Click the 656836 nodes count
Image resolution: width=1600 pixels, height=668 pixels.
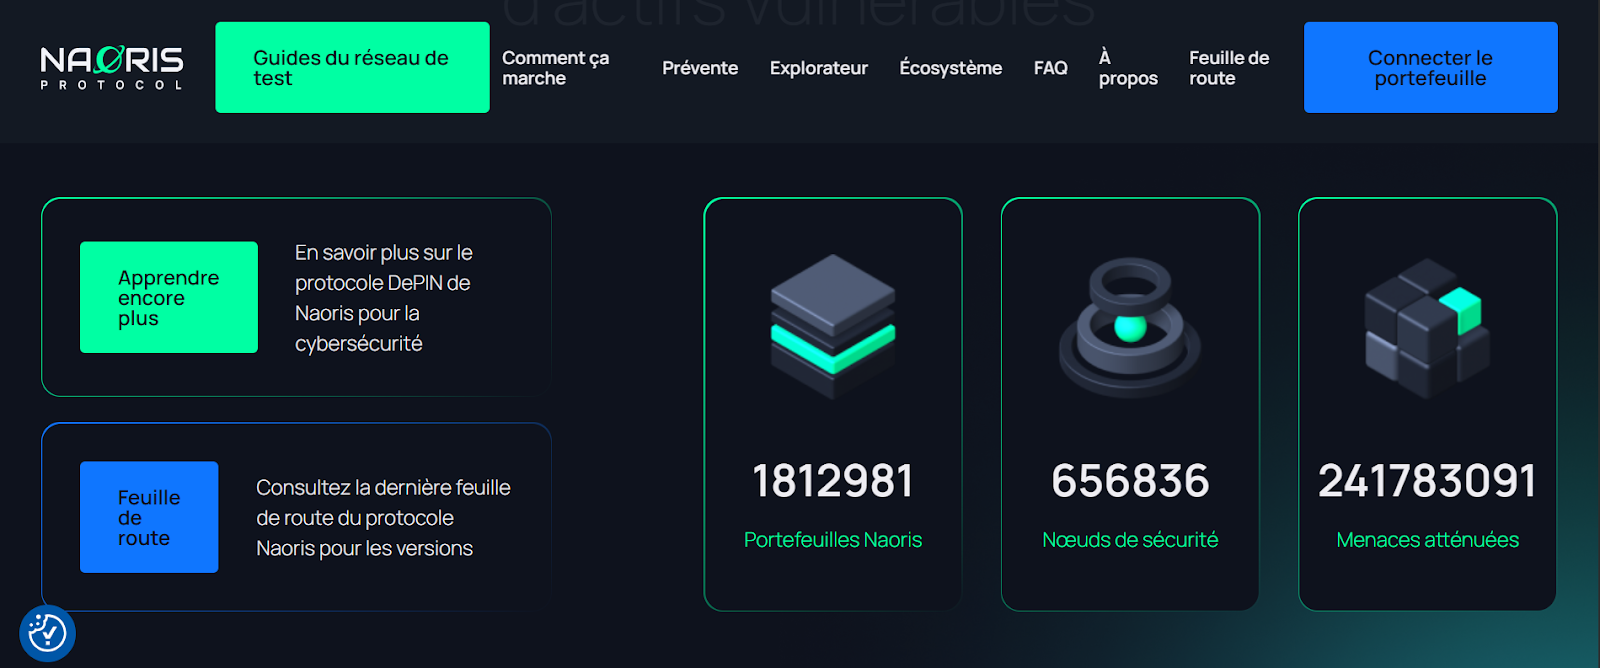(1130, 481)
